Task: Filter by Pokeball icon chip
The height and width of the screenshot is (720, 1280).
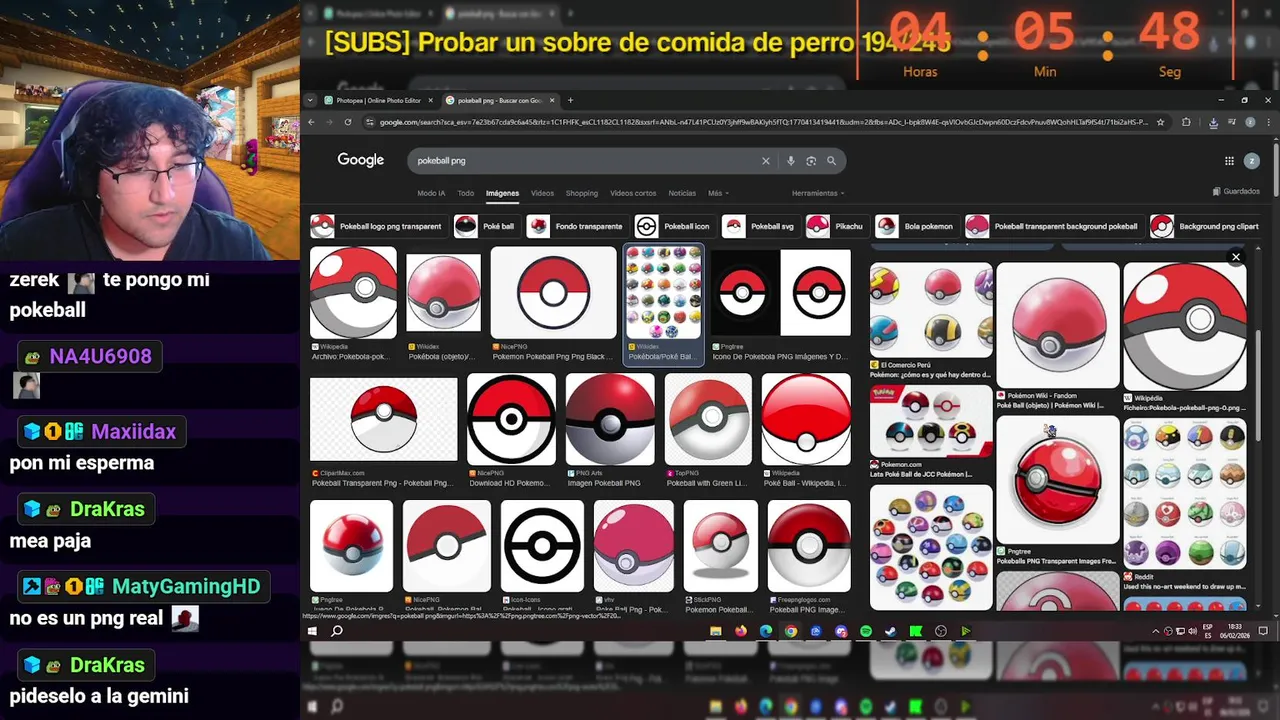Action: point(673,226)
